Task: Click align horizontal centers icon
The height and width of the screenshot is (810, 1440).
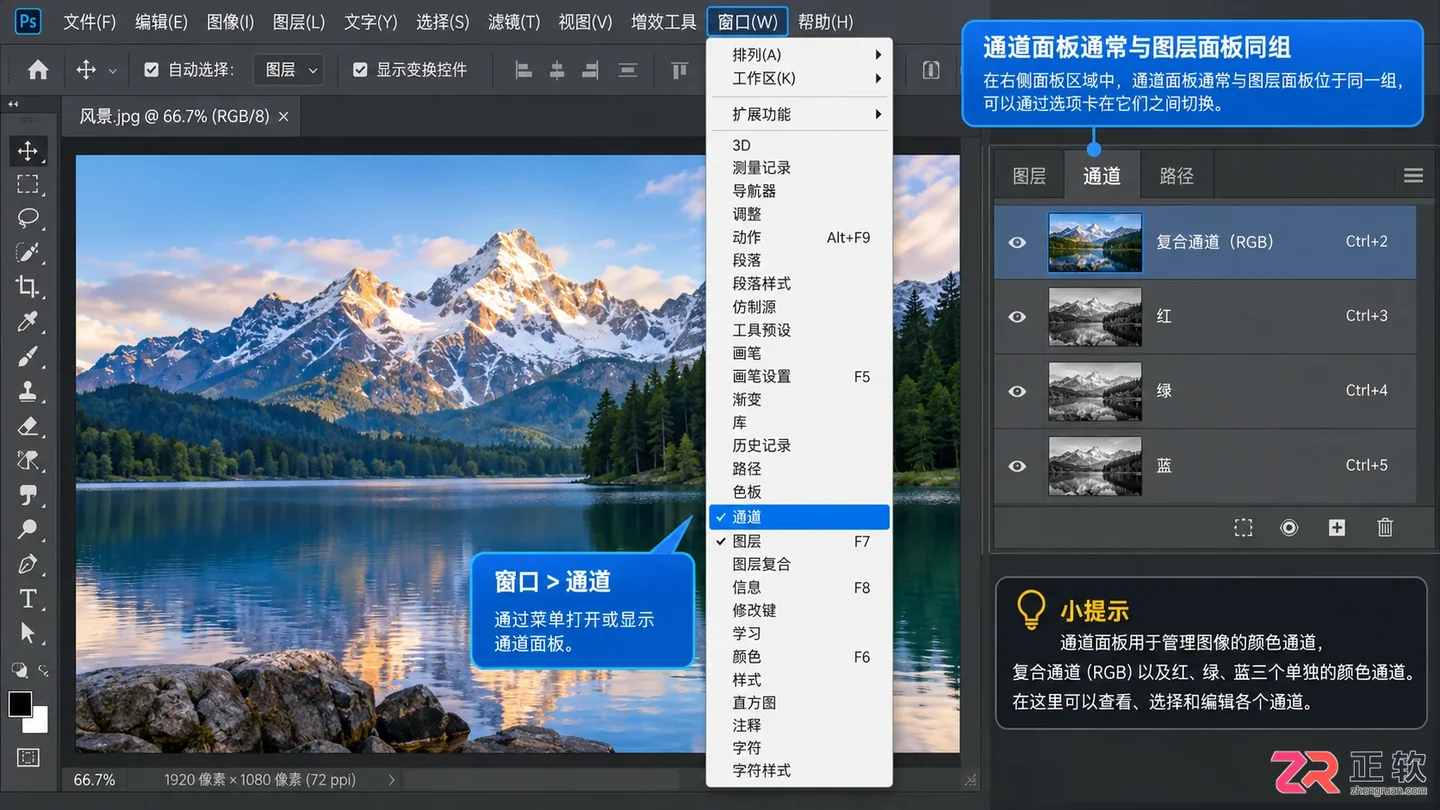Action: point(557,70)
